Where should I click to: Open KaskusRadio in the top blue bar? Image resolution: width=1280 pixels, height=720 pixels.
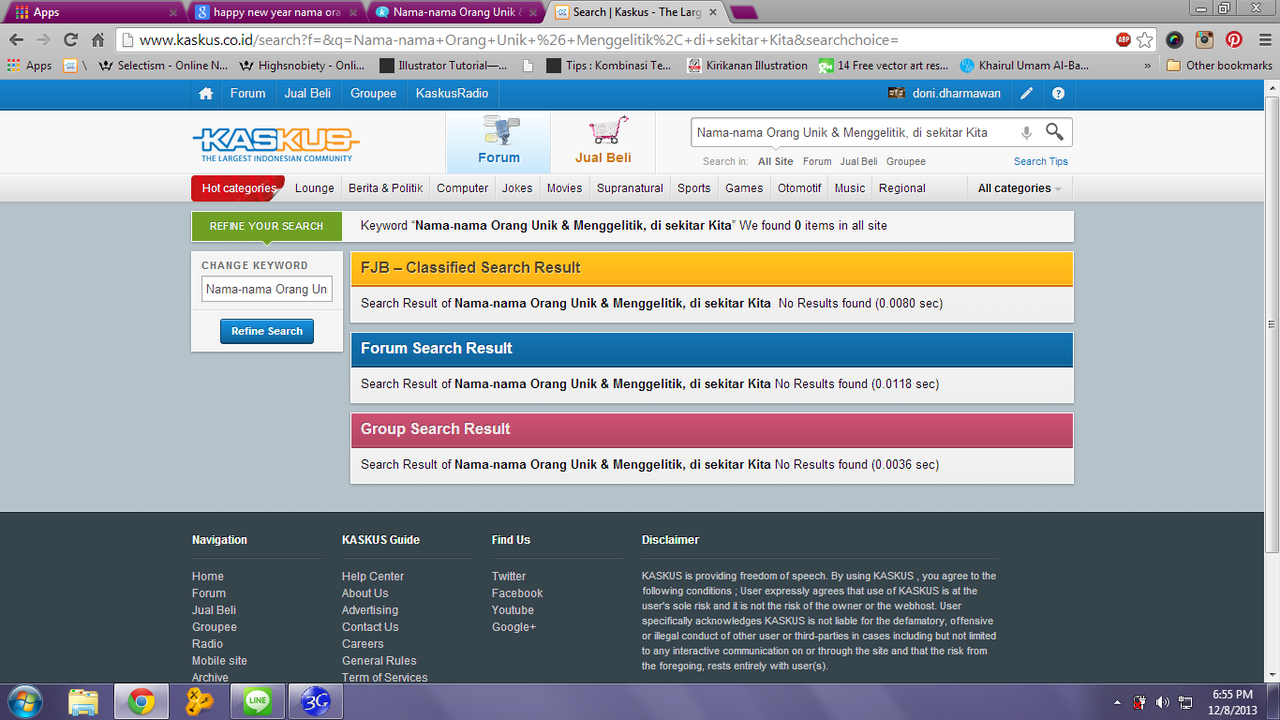[x=452, y=93]
